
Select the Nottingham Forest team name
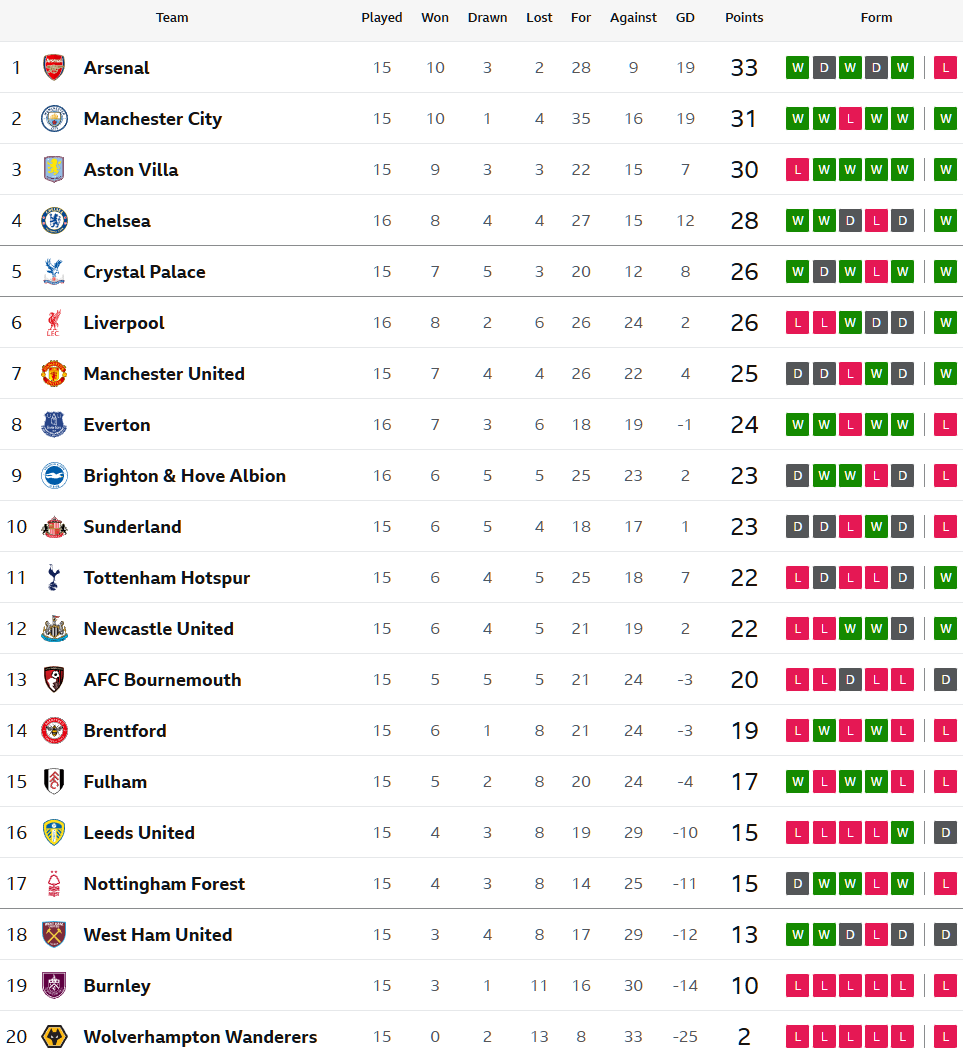164,884
